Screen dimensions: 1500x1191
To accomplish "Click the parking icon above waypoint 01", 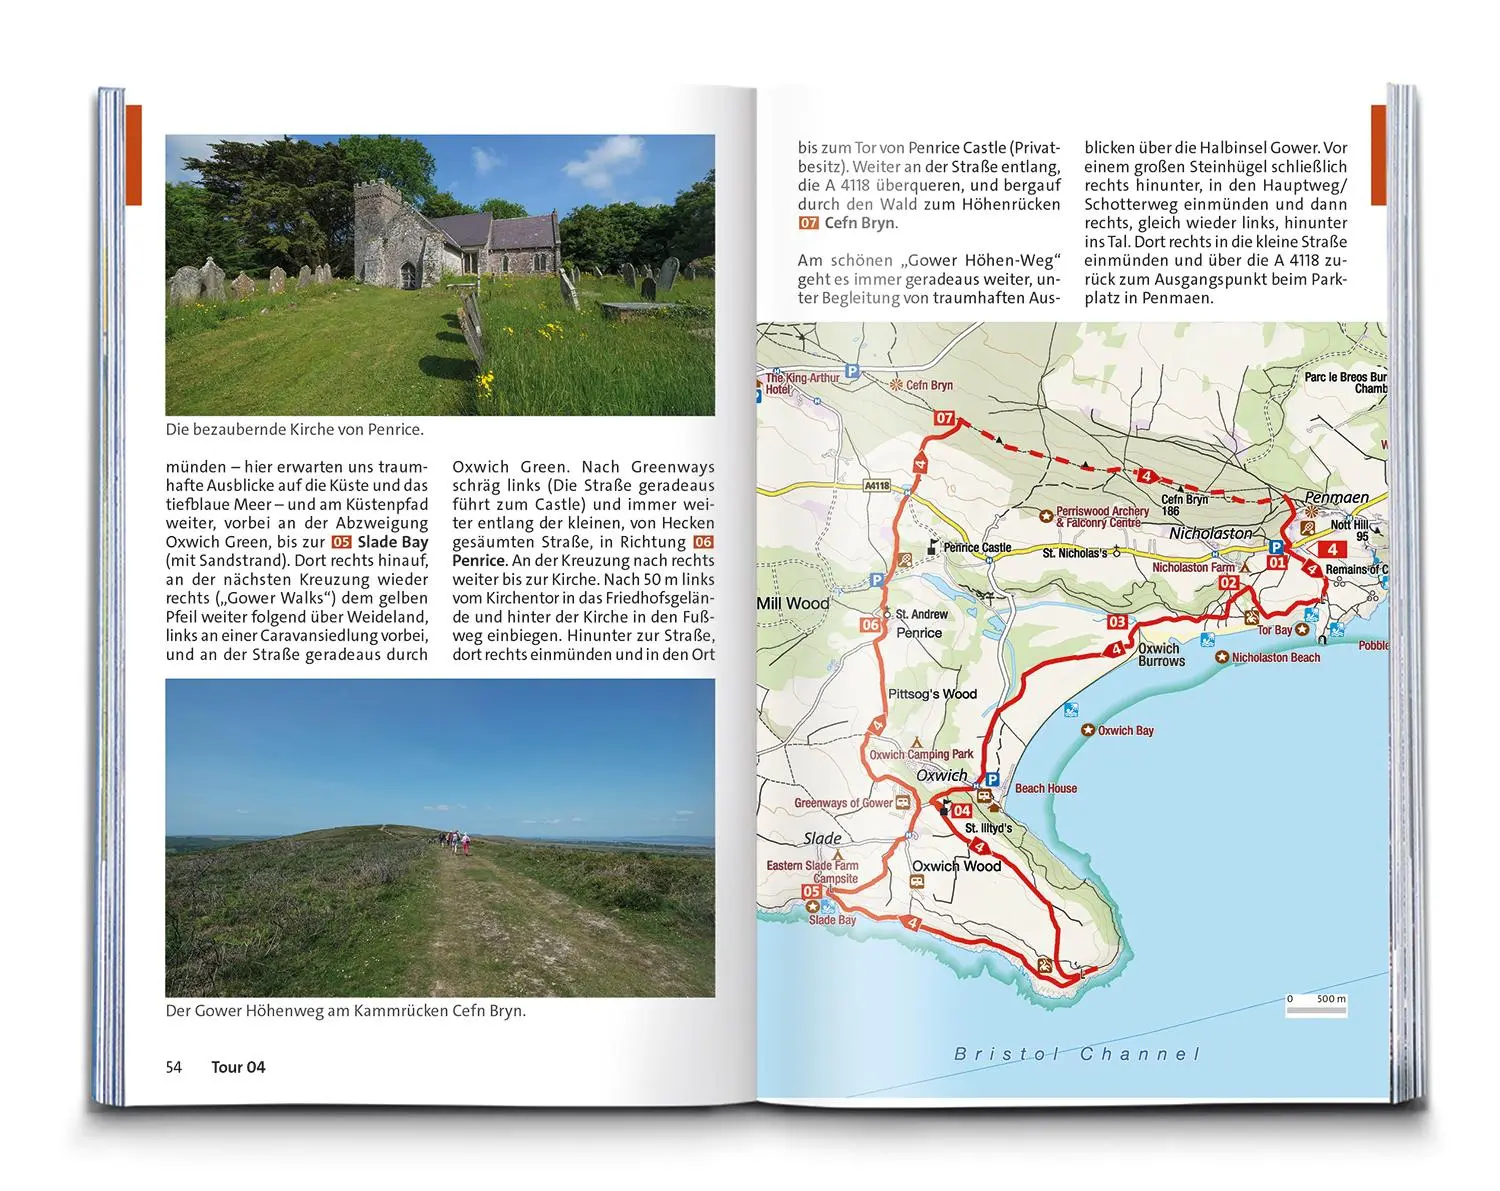I will coord(1276,547).
